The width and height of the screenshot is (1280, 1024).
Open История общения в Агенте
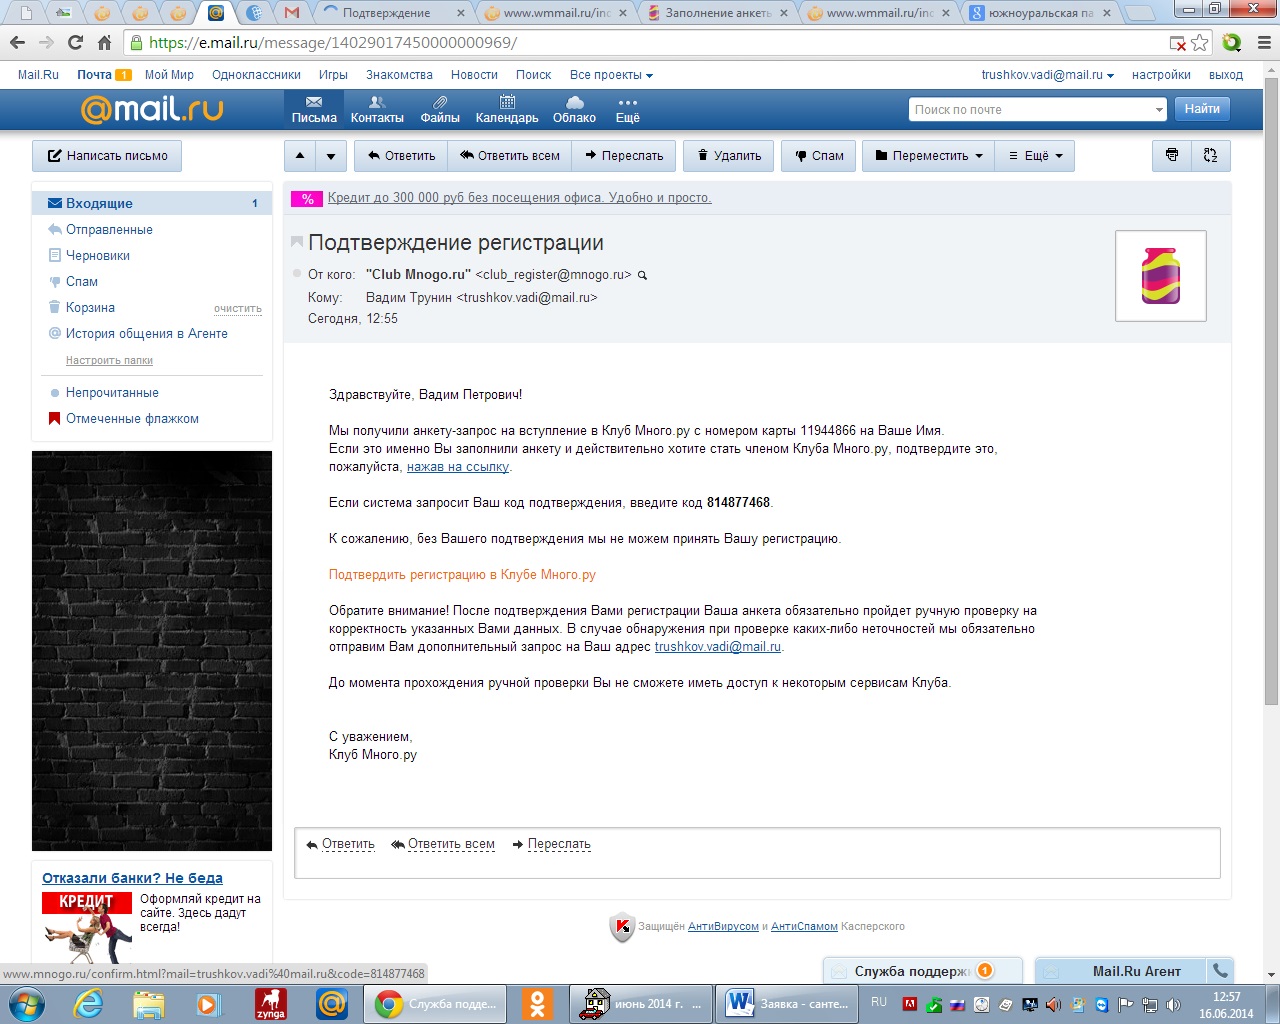[147, 334]
